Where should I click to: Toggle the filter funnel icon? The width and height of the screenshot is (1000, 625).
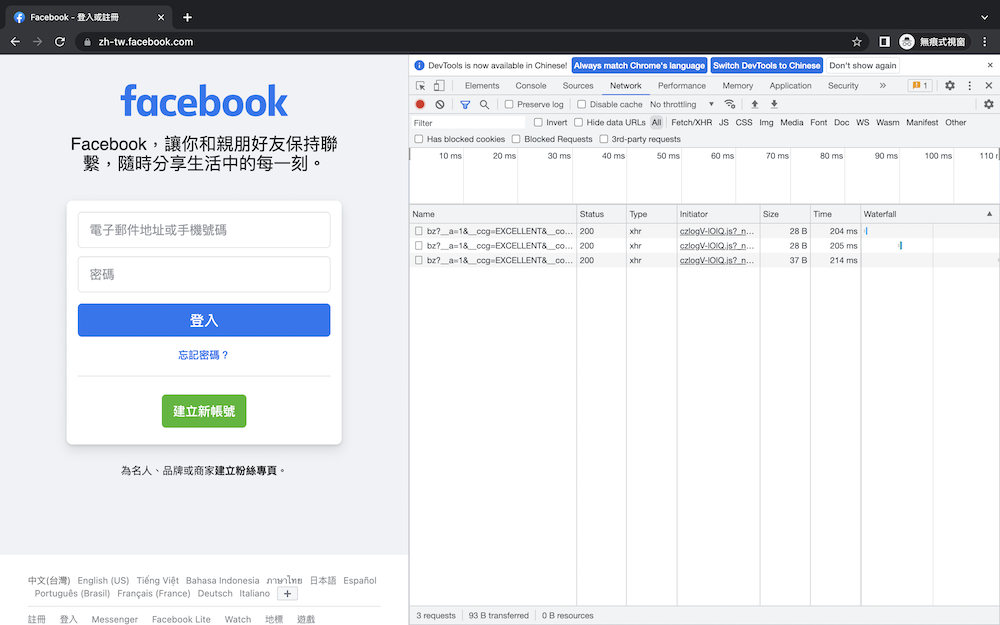[465, 104]
